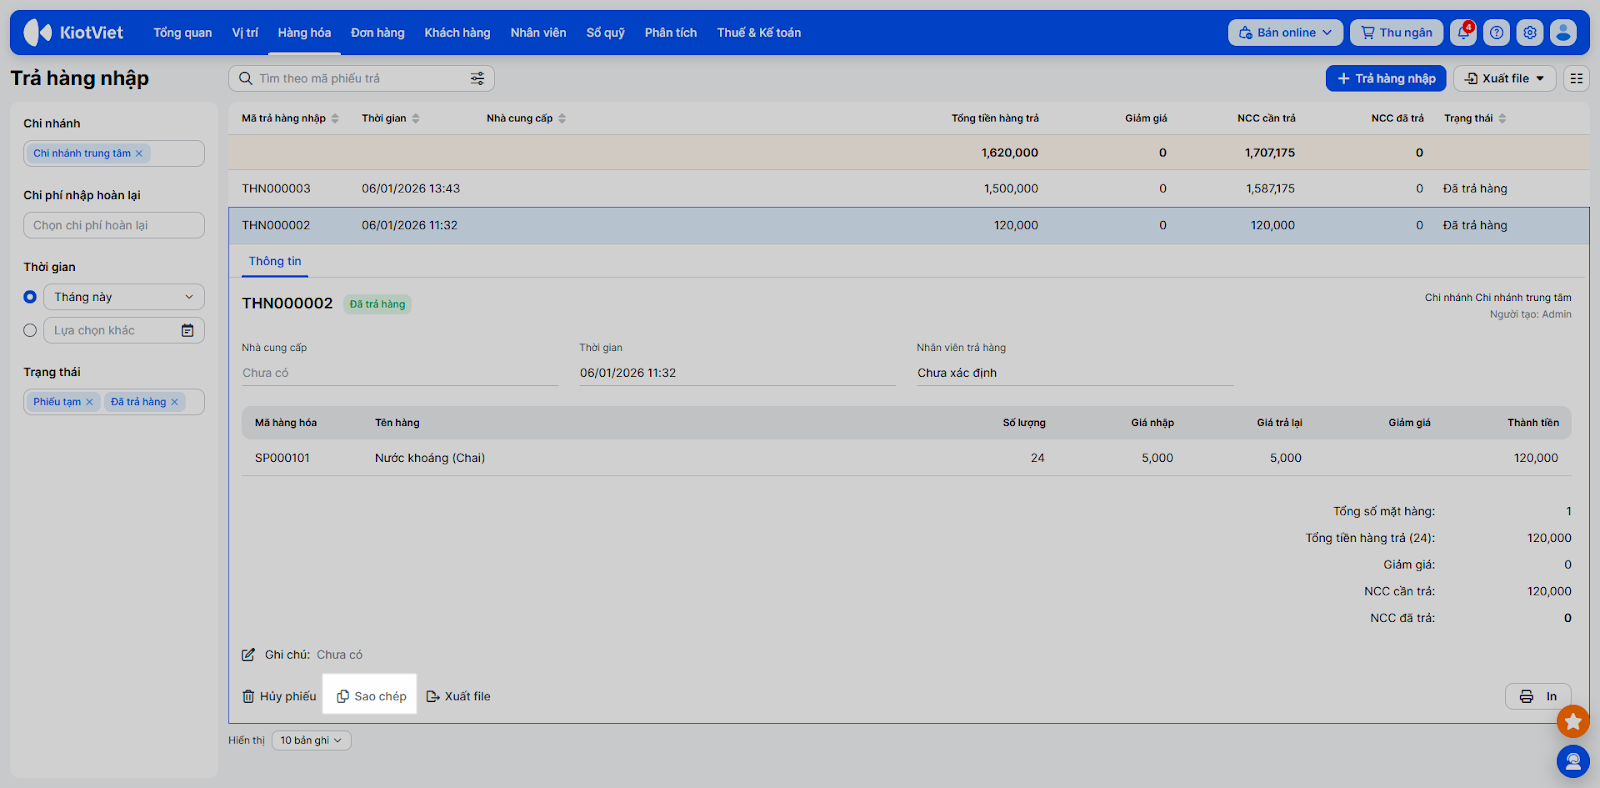Click the 'SP000101' product code
Screen dimensions: 1600x788
click(282, 458)
